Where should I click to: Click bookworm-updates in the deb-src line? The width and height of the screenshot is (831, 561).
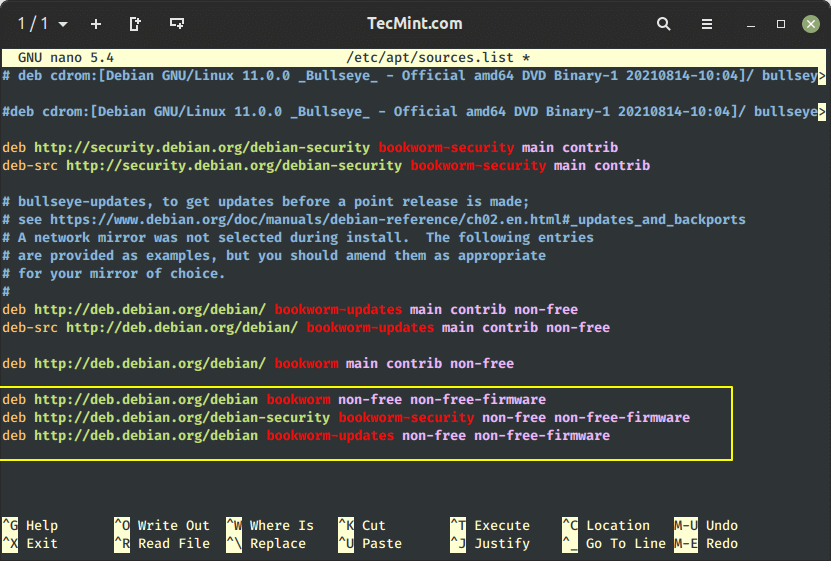pos(370,328)
